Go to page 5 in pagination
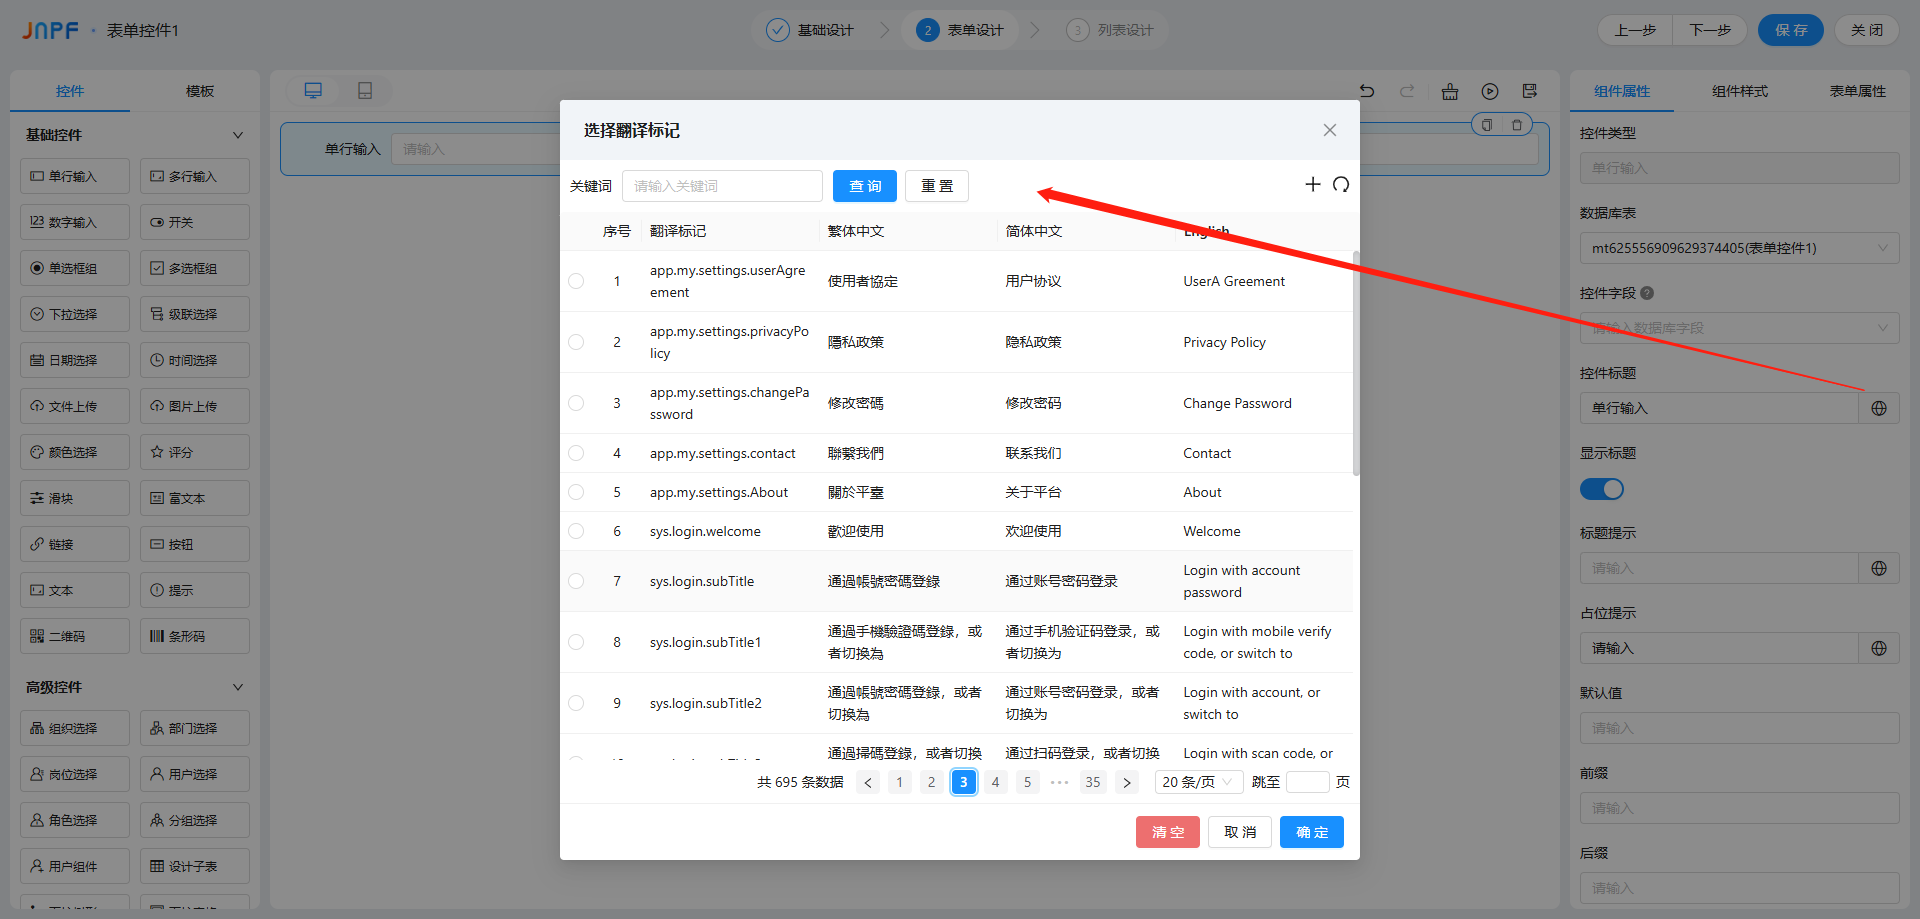 pyautogui.click(x=1028, y=782)
